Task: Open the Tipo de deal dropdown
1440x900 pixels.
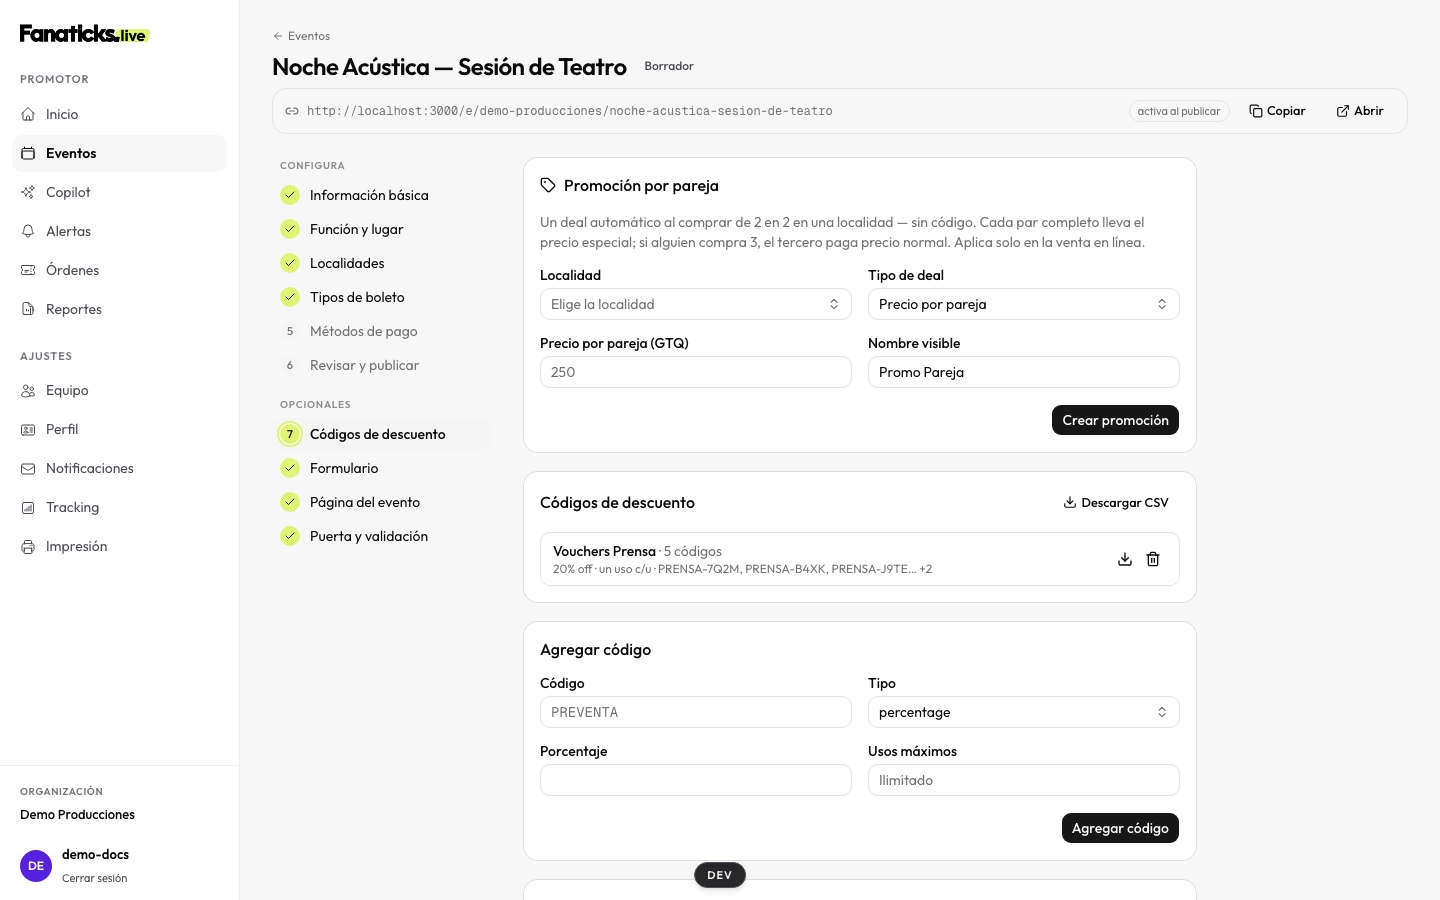Action: [x=1024, y=304]
